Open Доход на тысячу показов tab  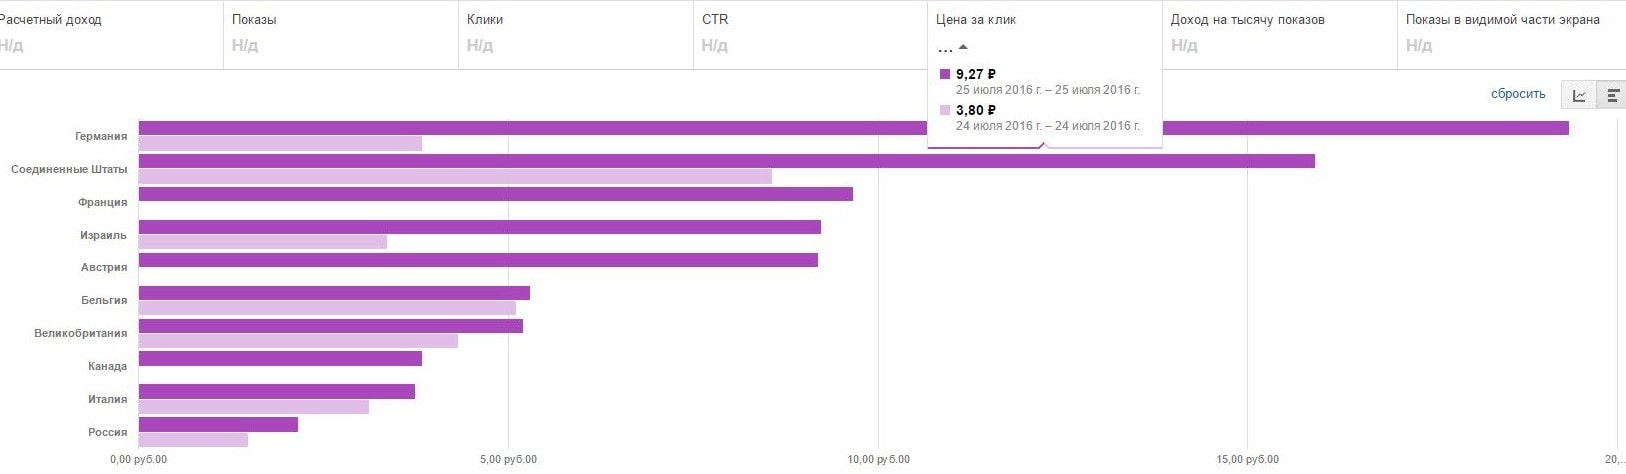[x=1279, y=34]
